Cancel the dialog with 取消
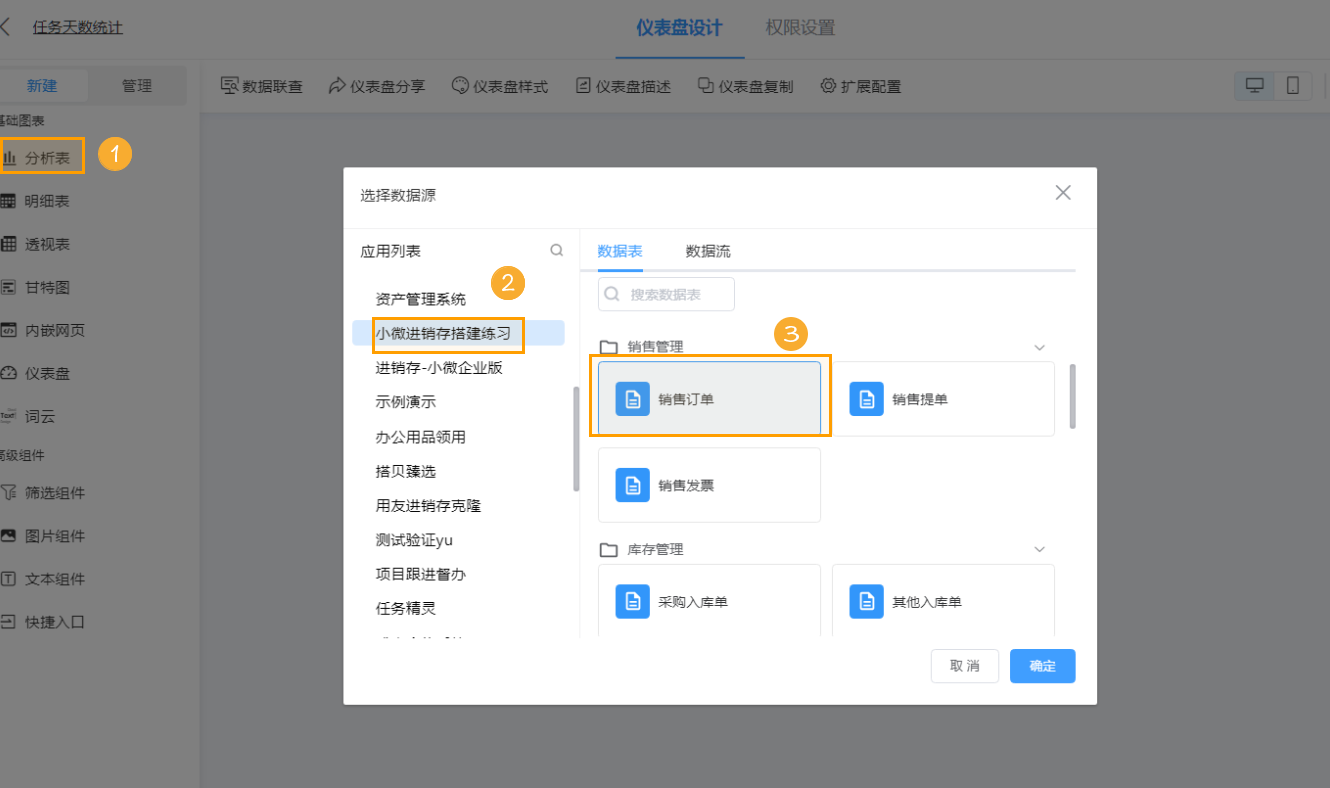Viewport: 1330px width, 788px height. pos(964,665)
